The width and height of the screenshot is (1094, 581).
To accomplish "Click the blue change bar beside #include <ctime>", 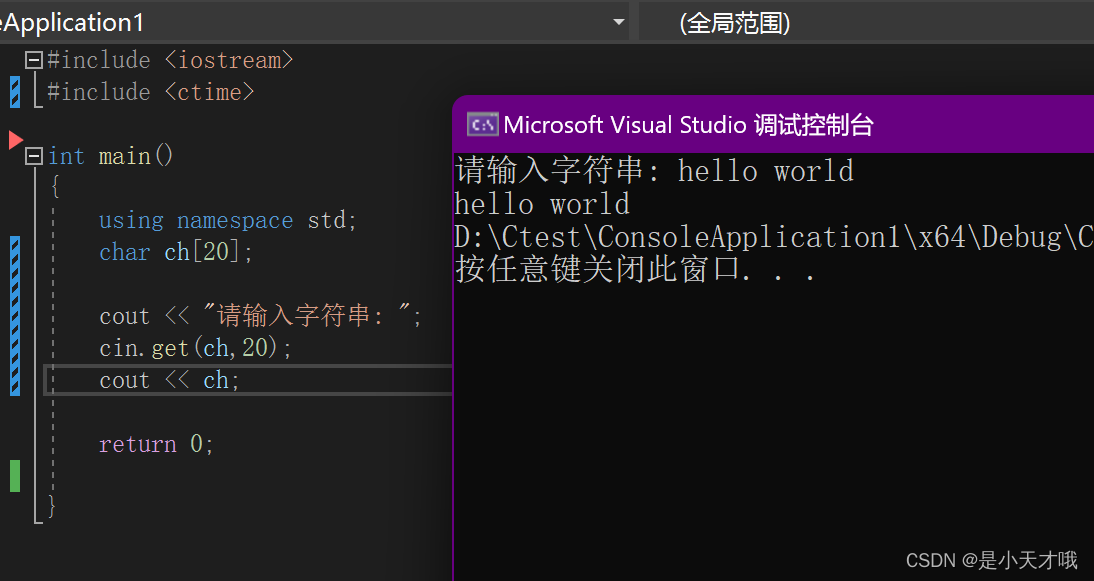I will click(13, 92).
